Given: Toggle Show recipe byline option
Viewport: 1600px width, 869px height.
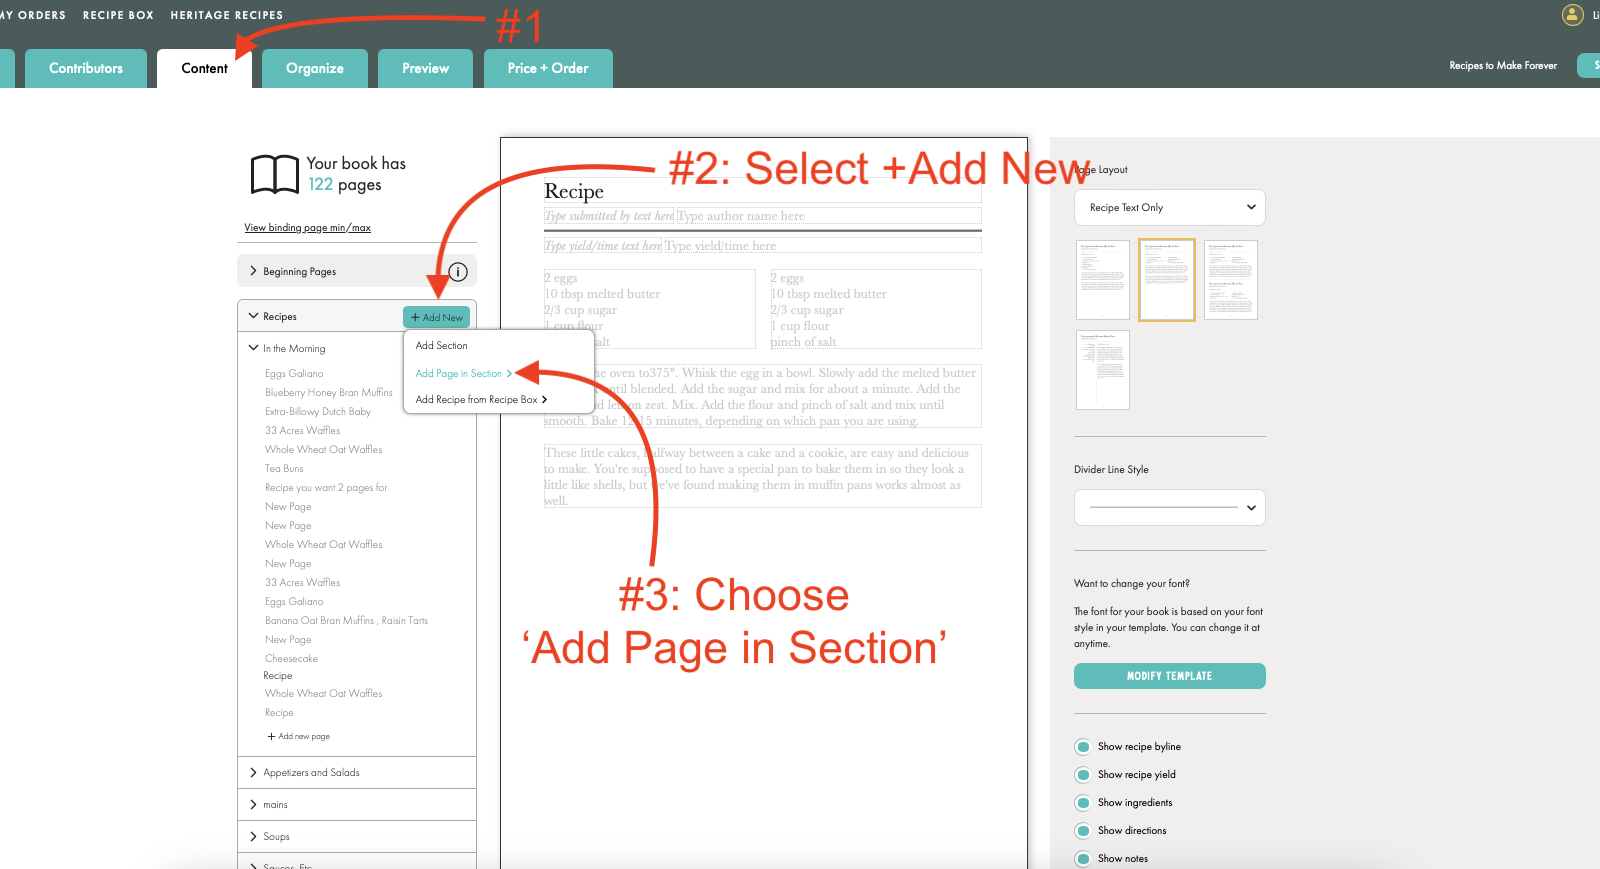Looking at the screenshot, I should [x=1083, y=747].
